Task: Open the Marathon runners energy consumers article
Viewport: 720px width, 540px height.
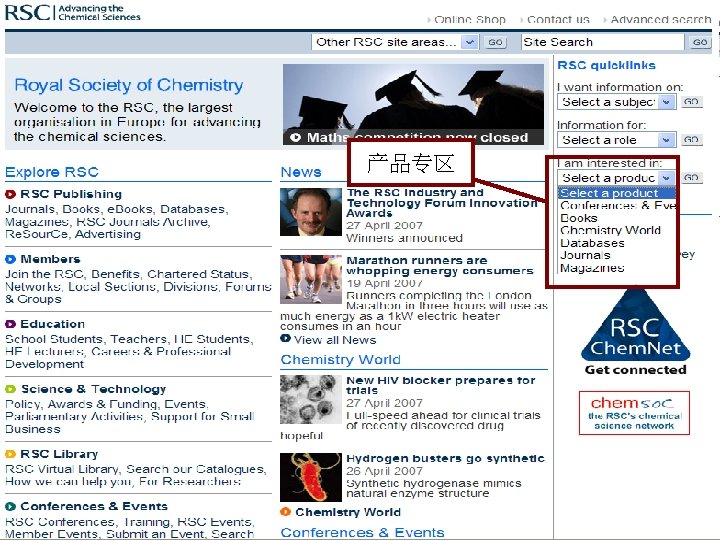Action: point(440,265)
